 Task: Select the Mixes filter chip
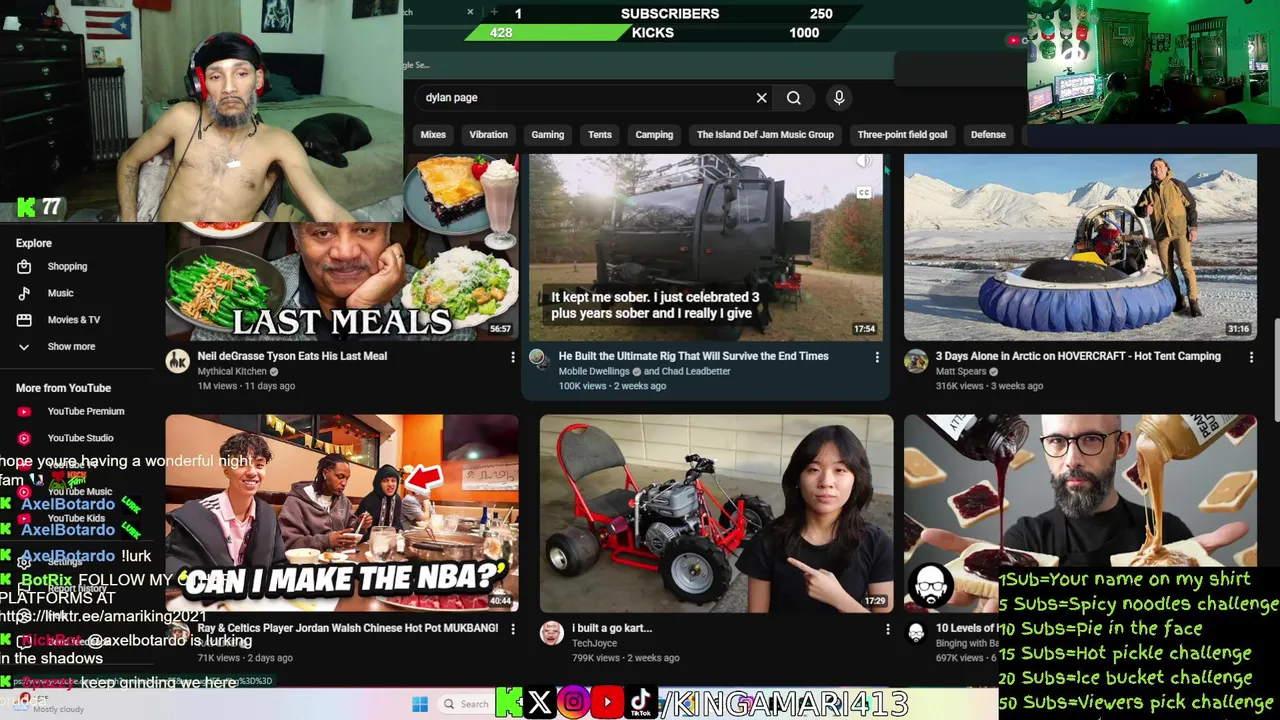click(x=433, y=135)
